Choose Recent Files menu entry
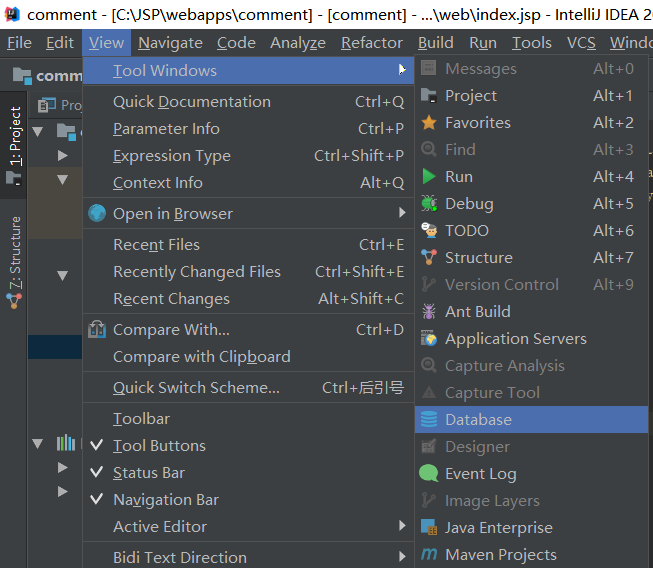This screenshot has width=653, height=568. point(156,245)
